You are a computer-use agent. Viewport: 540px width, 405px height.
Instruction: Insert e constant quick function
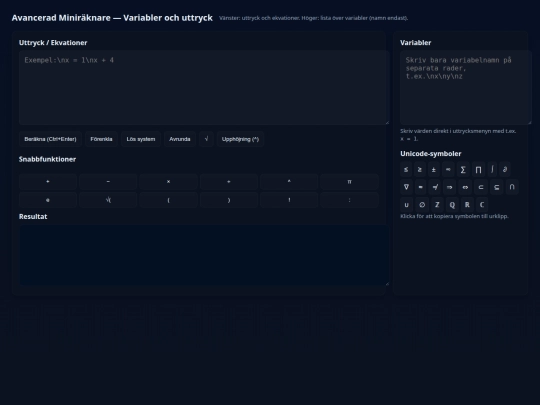pyautogui.click(x=48, y=200)
